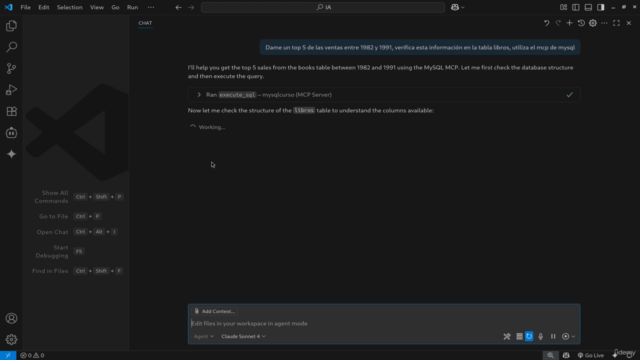Viewport: 640px width, 360px height.
Task: Open the File menu
Action: tap(25, 7)
